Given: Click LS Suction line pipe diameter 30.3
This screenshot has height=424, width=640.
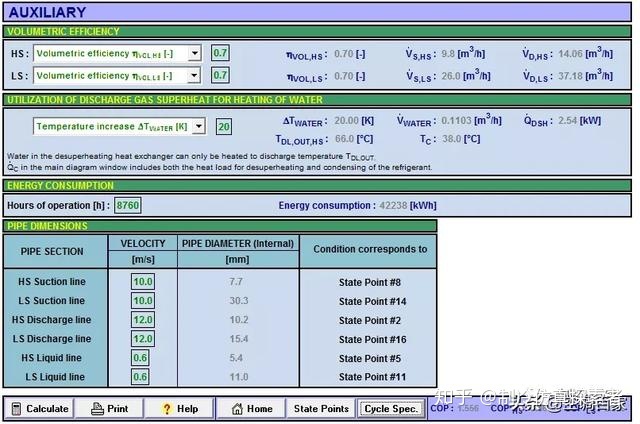Looking at the screenshot, I should pyautogui.click(x=239, y=301).
